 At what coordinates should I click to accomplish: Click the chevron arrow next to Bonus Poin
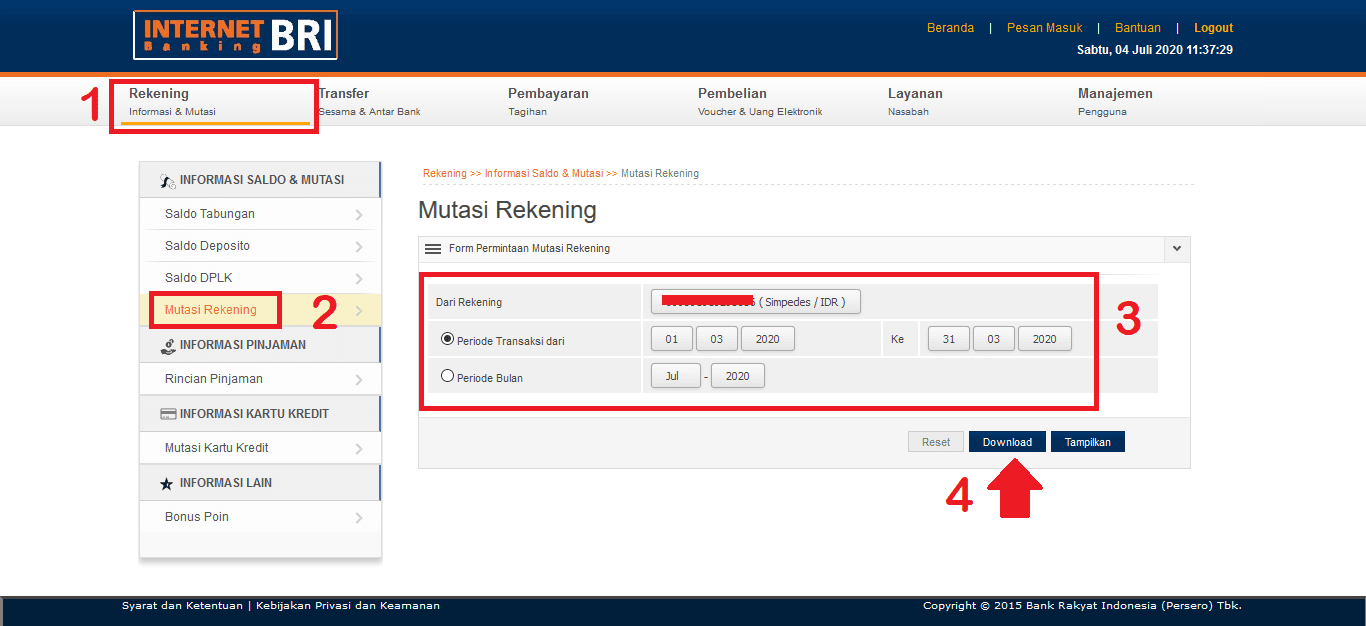click(x=359, y=518)
